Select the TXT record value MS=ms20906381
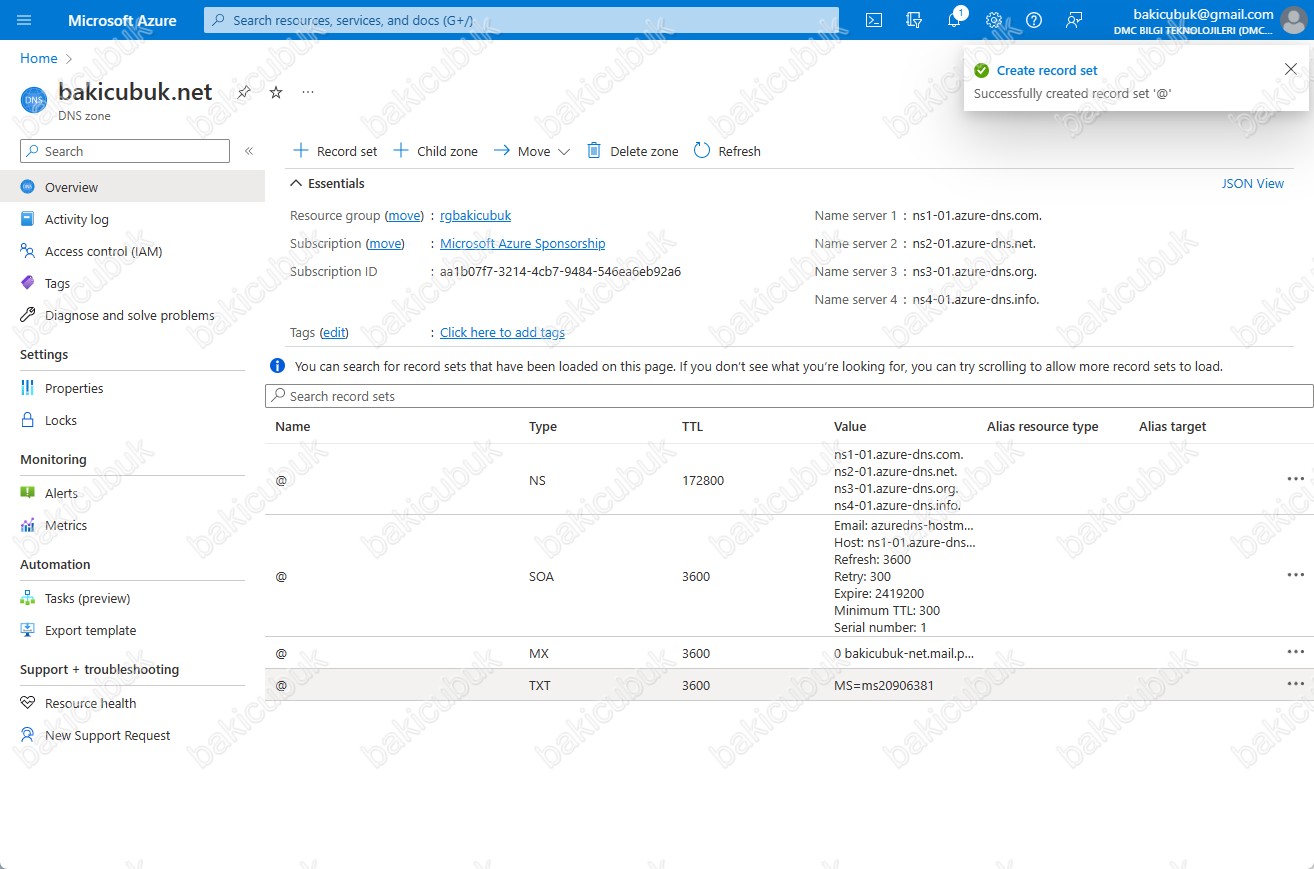The width and height of the screenshot is (1314, 869). pyautogui.click(x=884, y=685)
